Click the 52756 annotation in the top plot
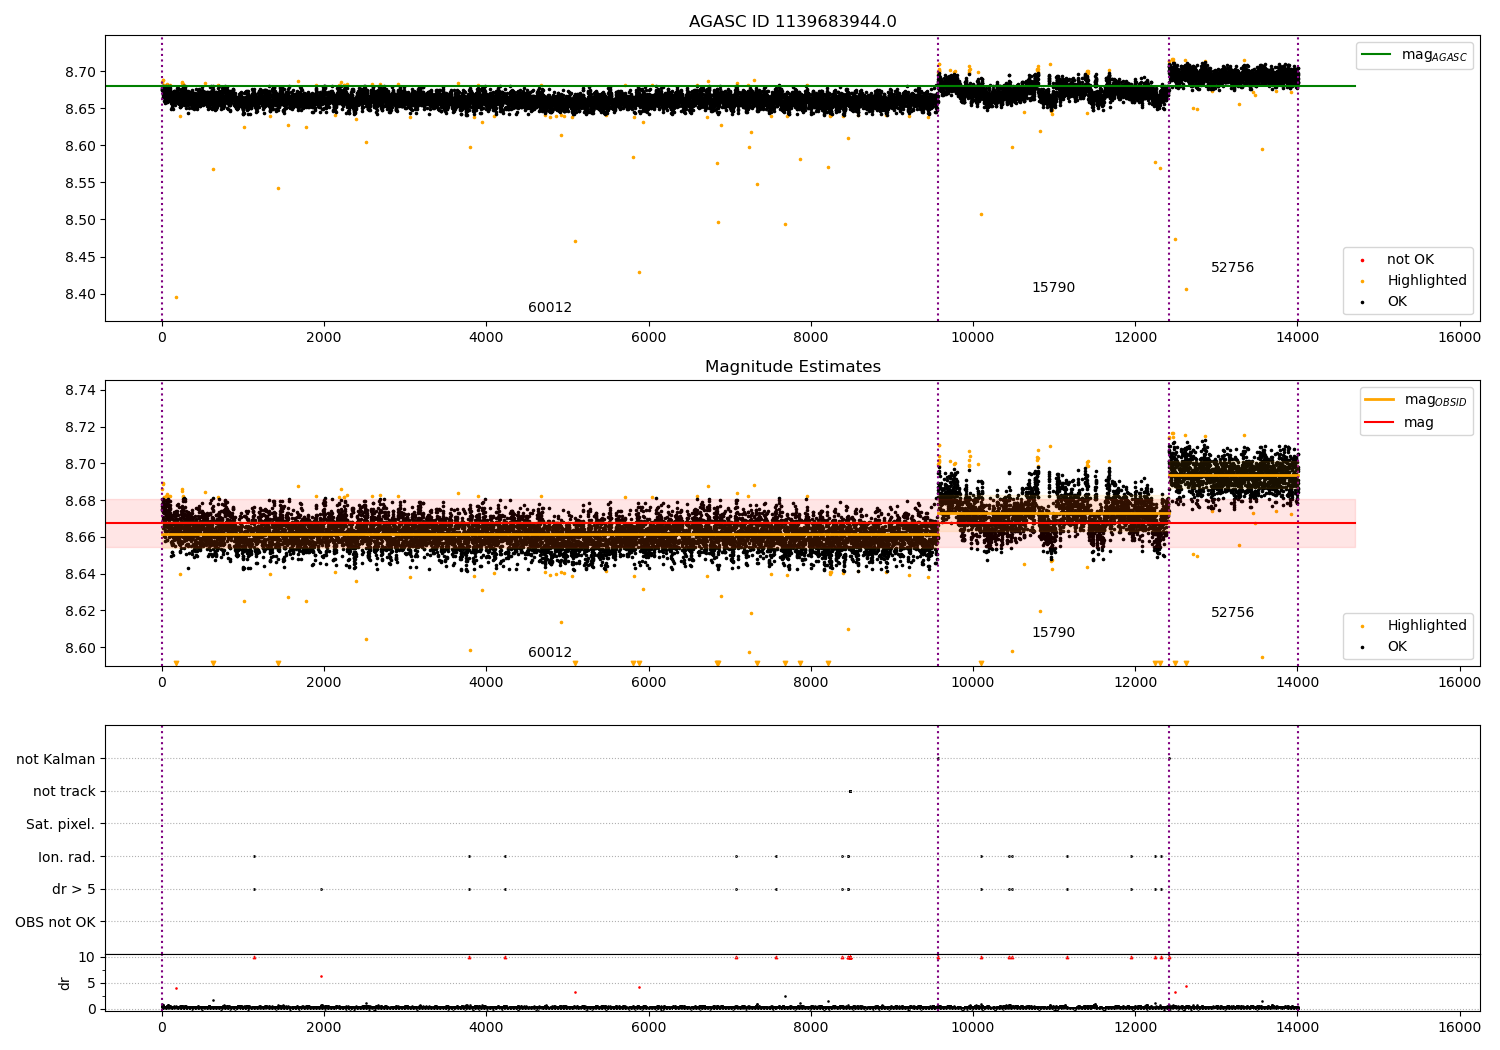The image size is (1500, 1050). click(1232, 268)
